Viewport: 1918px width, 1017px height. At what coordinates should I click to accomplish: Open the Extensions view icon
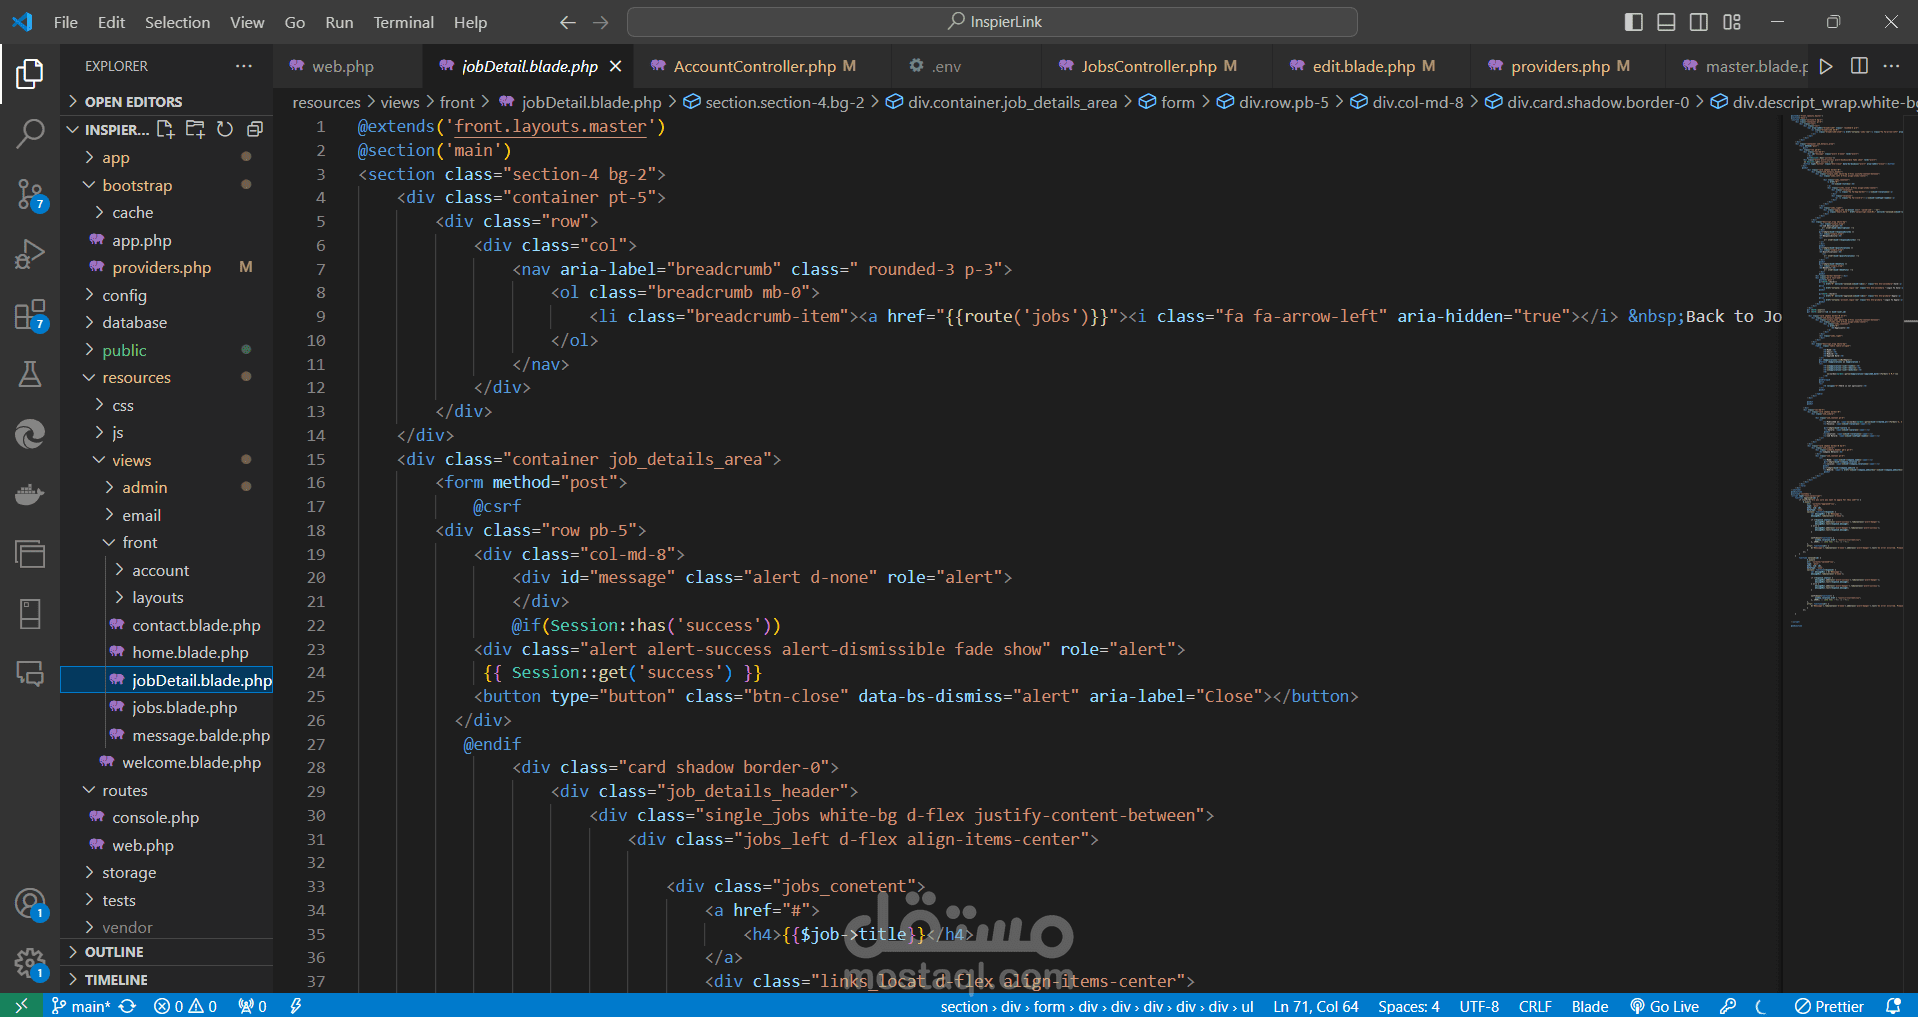click(x=30, y=315)
